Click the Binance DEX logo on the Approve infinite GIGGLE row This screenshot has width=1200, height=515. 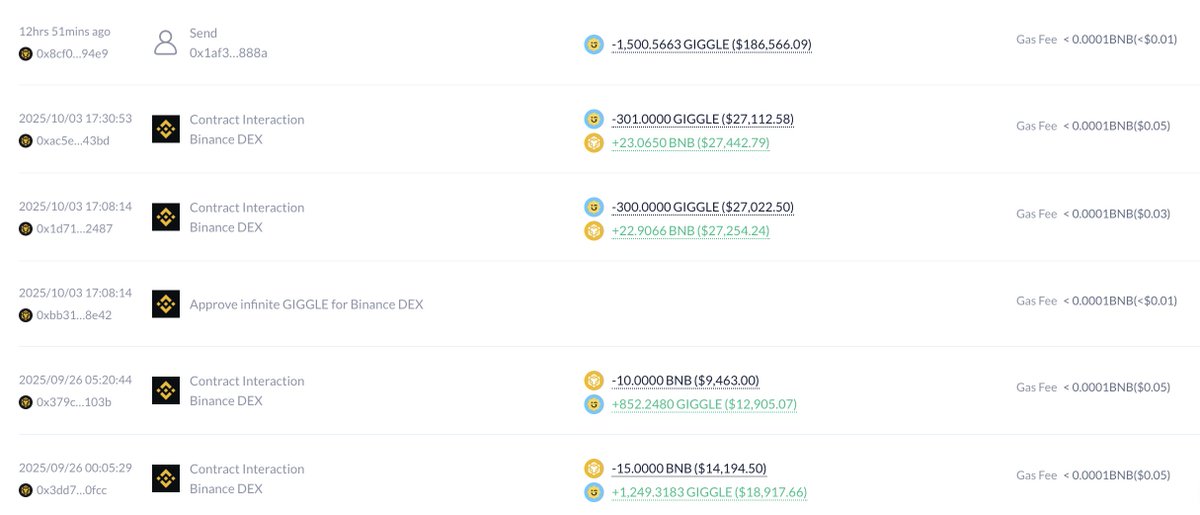pyautogui.click(x=166, y=304)
